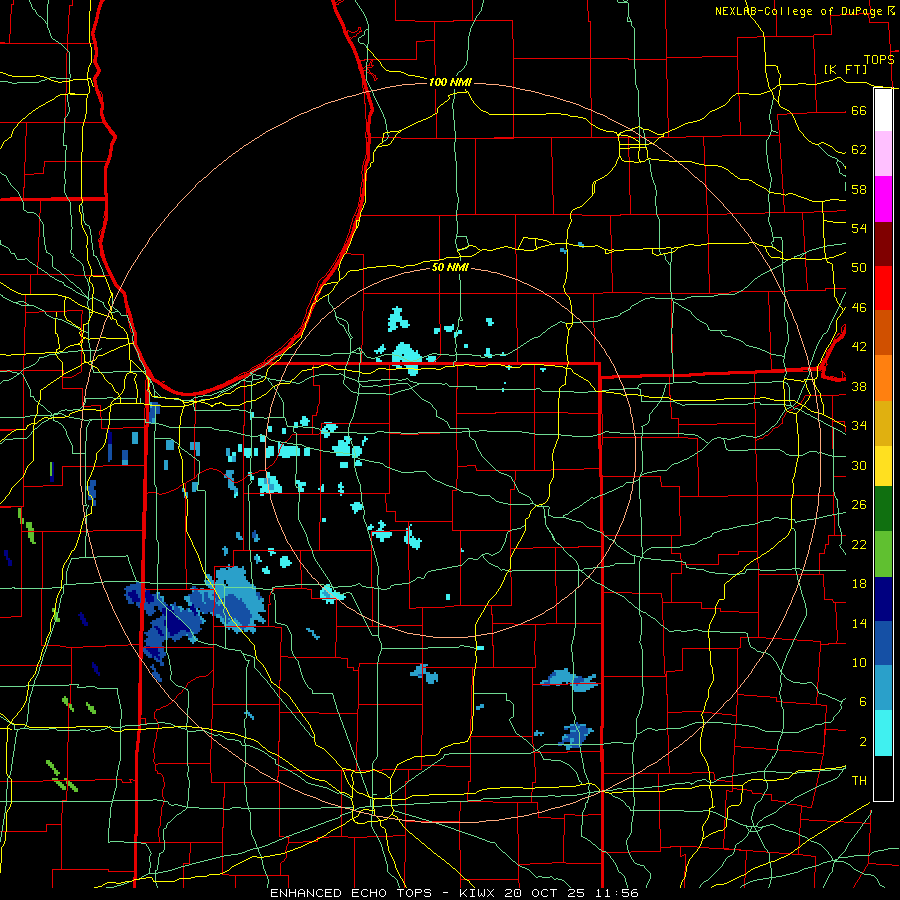The height and width of the screenshot is (900, 900).
Task: Click the NEXLAB-College of DuPage label
Action: click(x=799, y=11)
